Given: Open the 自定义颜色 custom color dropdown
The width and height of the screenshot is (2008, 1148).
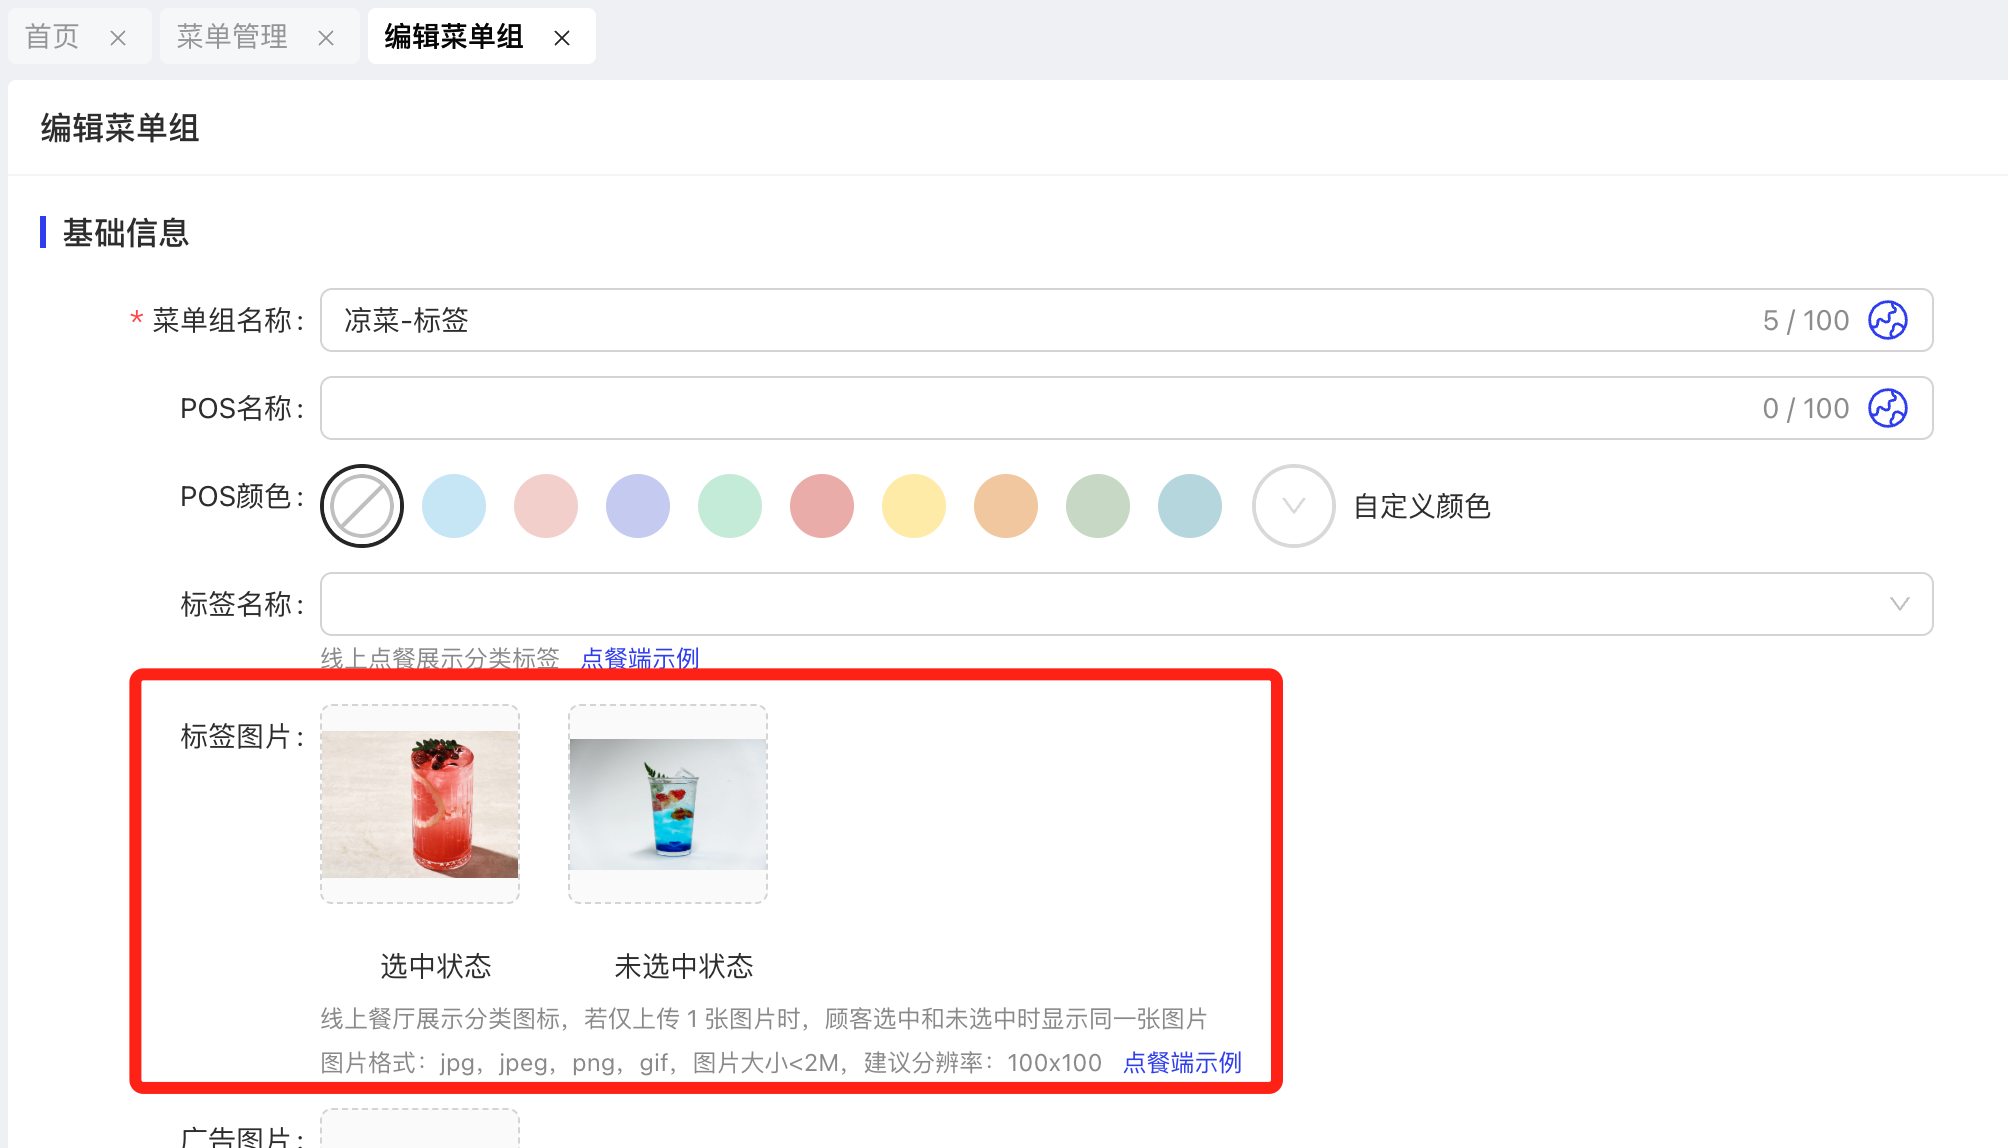Looking at the screenshot, I should click(x=1293, y=506).
